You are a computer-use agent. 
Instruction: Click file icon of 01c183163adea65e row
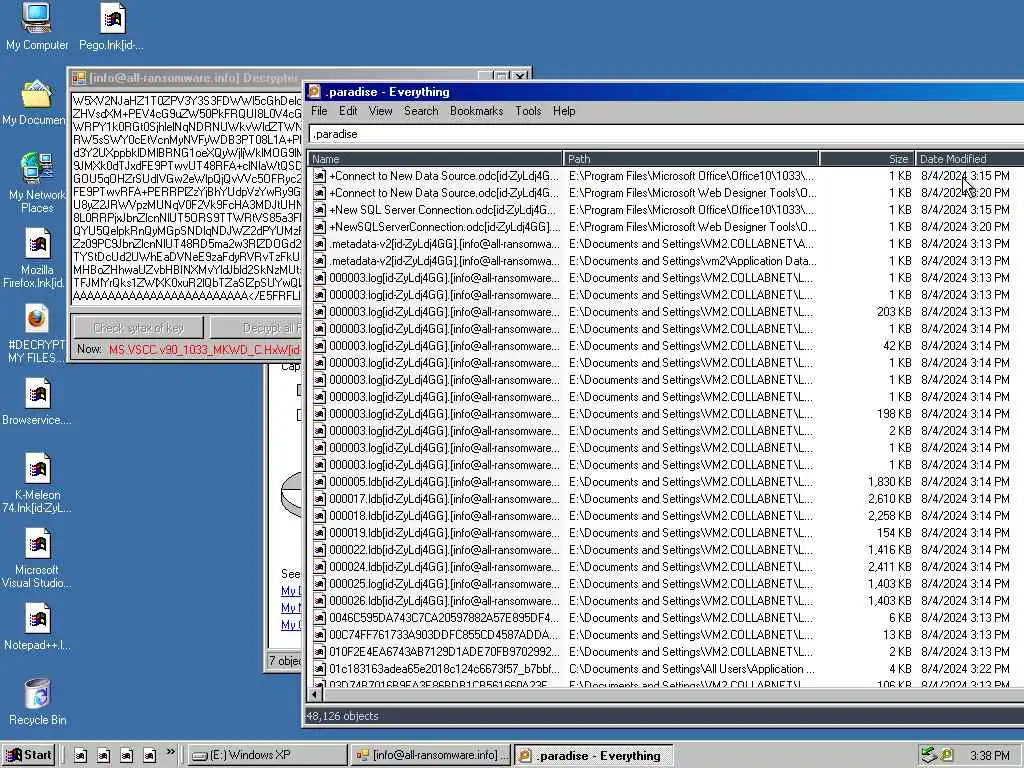coord(319,669)
